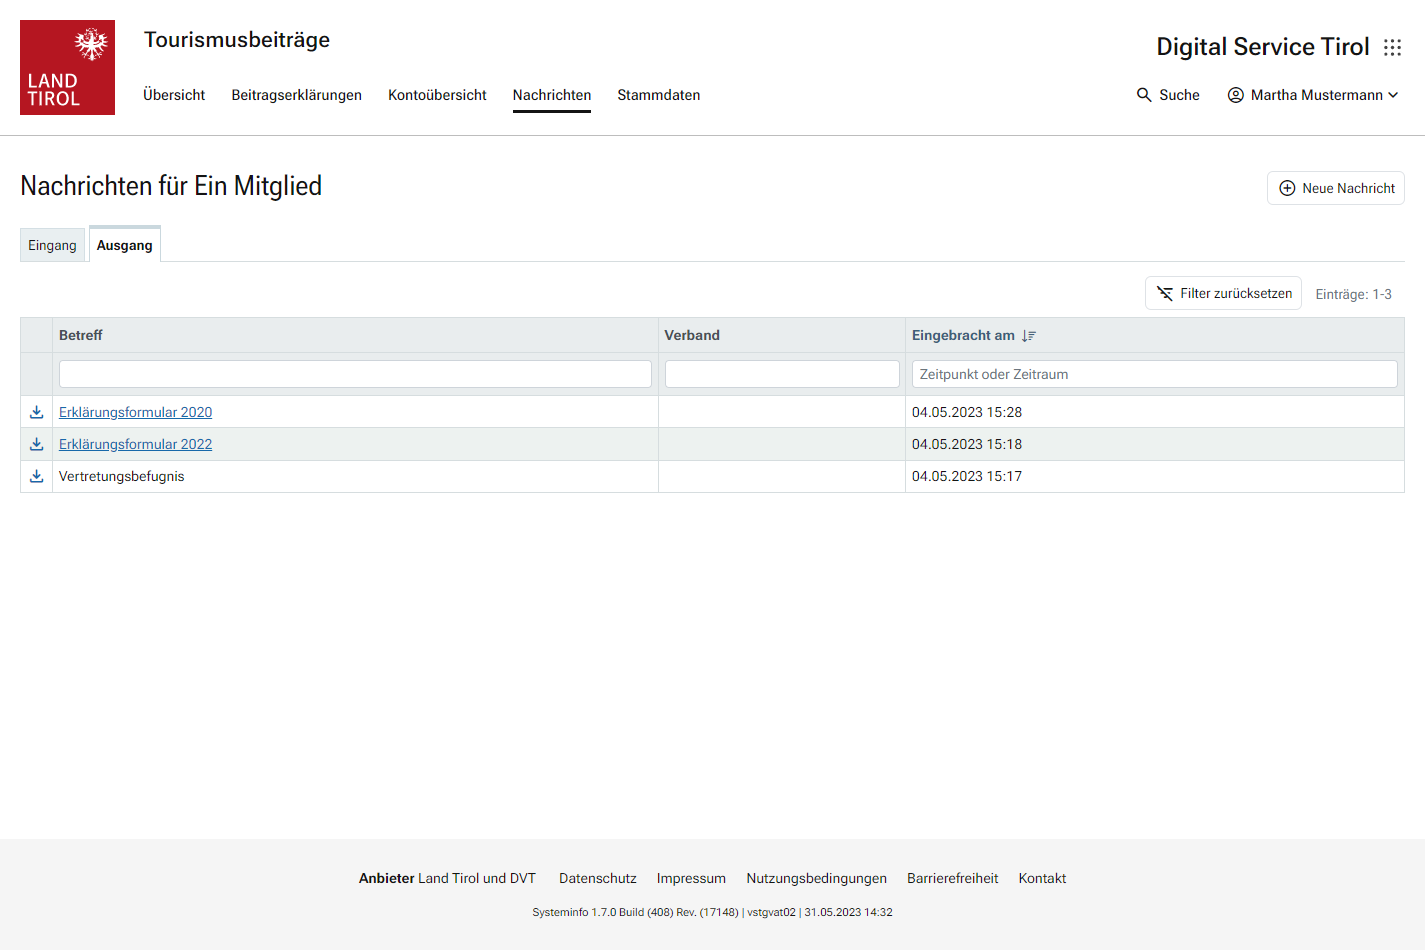Open the Datenschutz footer link
The height and width of the screenshot is (950, 1425).
click(x=597, y=878)
